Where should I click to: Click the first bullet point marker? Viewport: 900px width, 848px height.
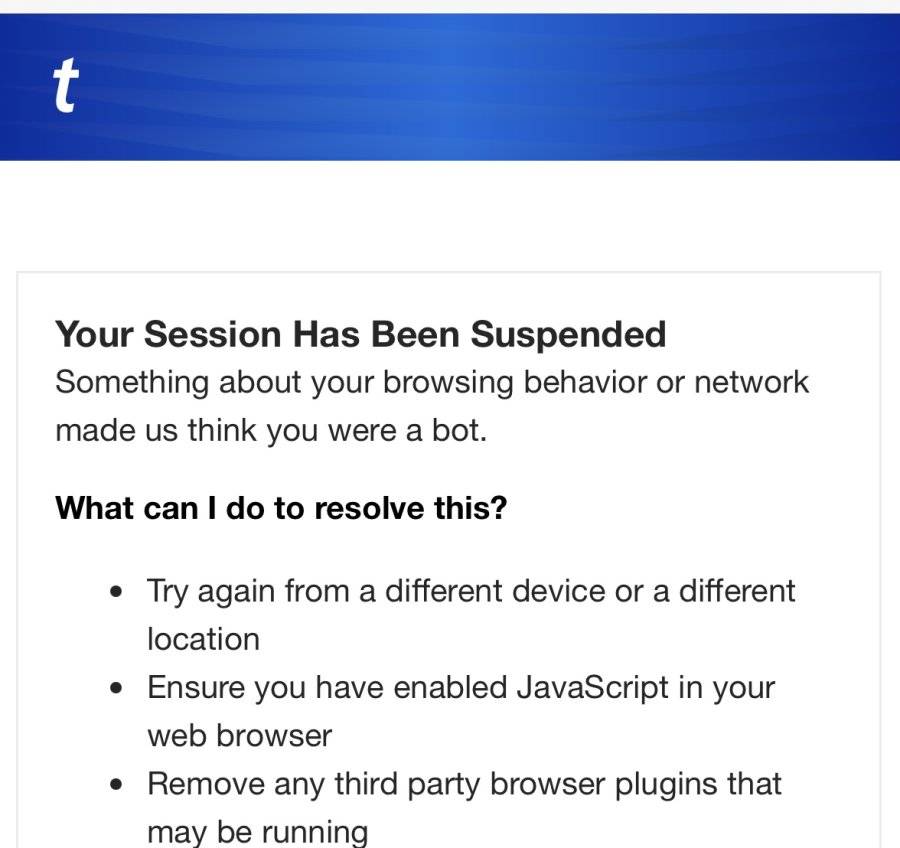(117, 591)
